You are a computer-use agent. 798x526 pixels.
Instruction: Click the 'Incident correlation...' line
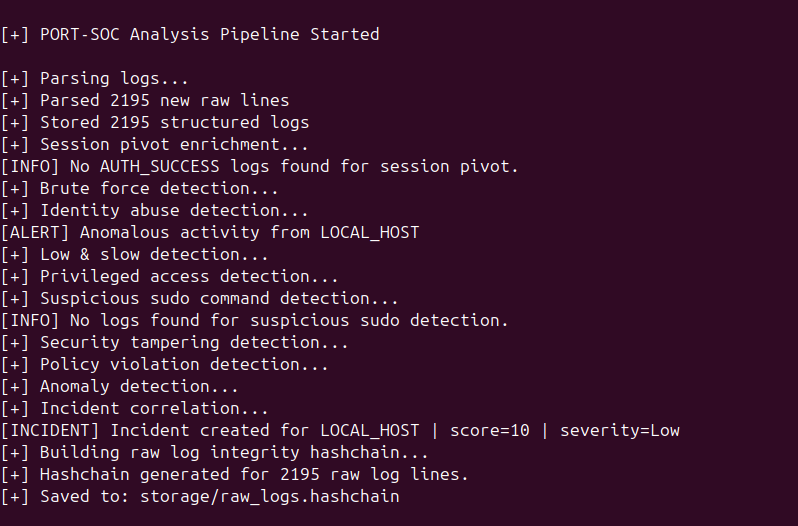pyautogui.click(x=135, y=408)
